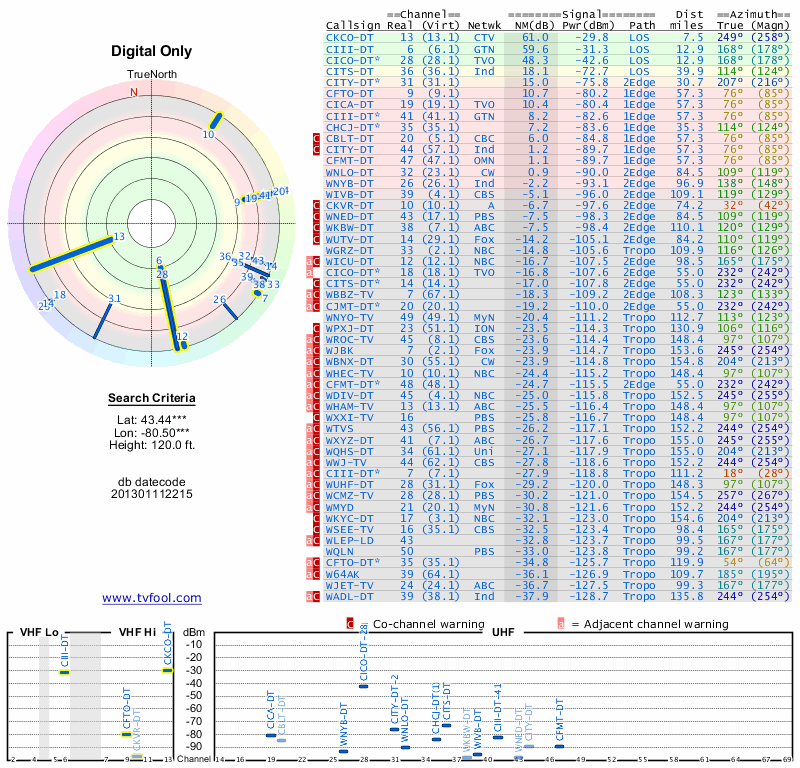The width and height of the screenshot is (800, 768).
Task: Click channel 13 marker on radar plot
Action: (x=118, y=236)
